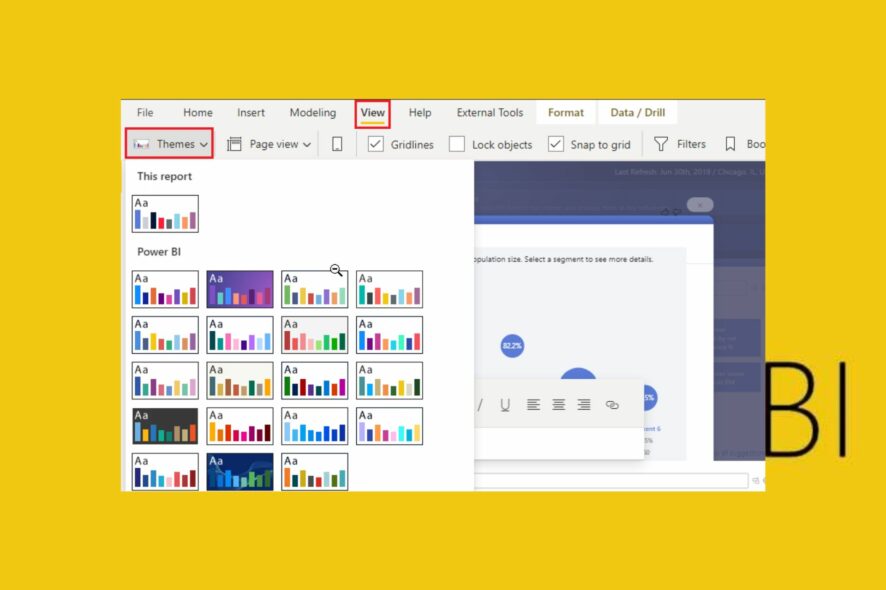Align text to the right
The image size is (886, 590).
tap(583, 404)
